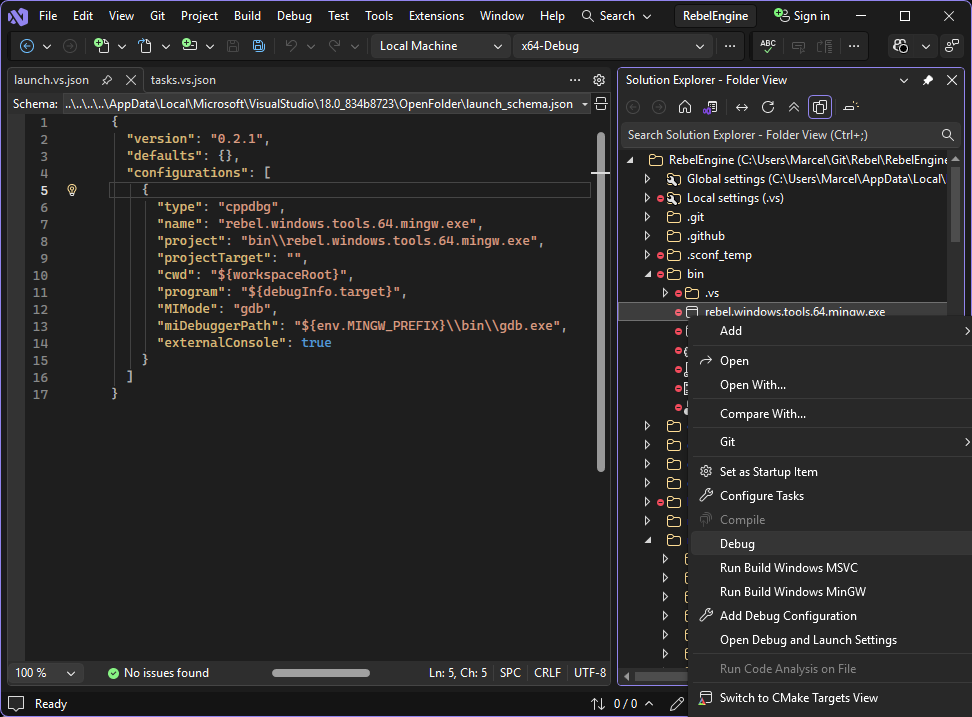Click the new item toolbar icon
Screen dimensions: 972x717
click(x=102, y=46)
